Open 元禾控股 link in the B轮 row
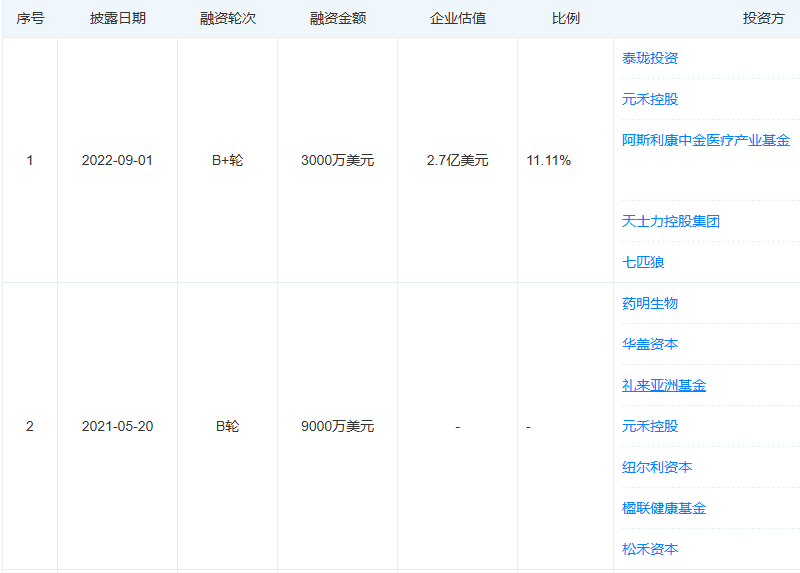 649,426
